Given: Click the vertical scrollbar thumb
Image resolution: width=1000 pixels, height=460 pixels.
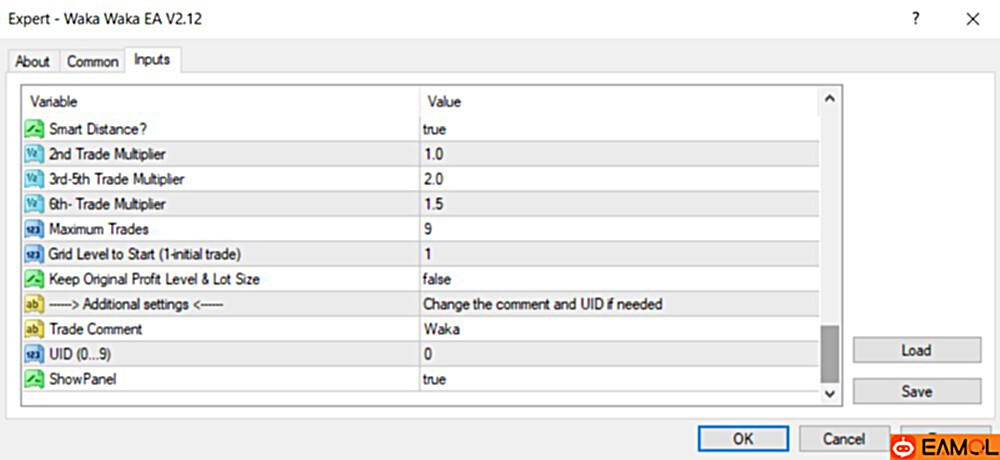Looking at the screenshot, I should [x=829, y=353].
